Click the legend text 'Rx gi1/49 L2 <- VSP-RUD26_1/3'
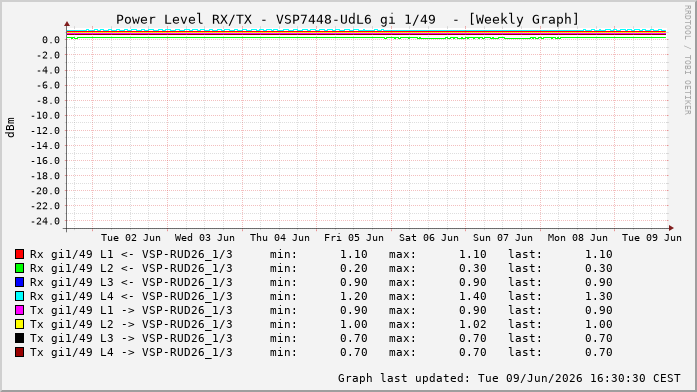Screen dimensions: 697x392 (x=131, y=268)
